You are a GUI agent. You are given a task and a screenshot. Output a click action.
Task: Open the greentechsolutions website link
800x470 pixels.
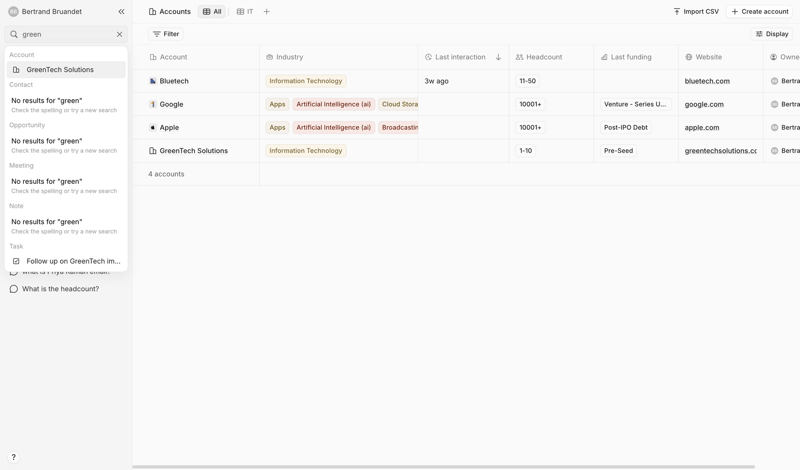(720, 151)
